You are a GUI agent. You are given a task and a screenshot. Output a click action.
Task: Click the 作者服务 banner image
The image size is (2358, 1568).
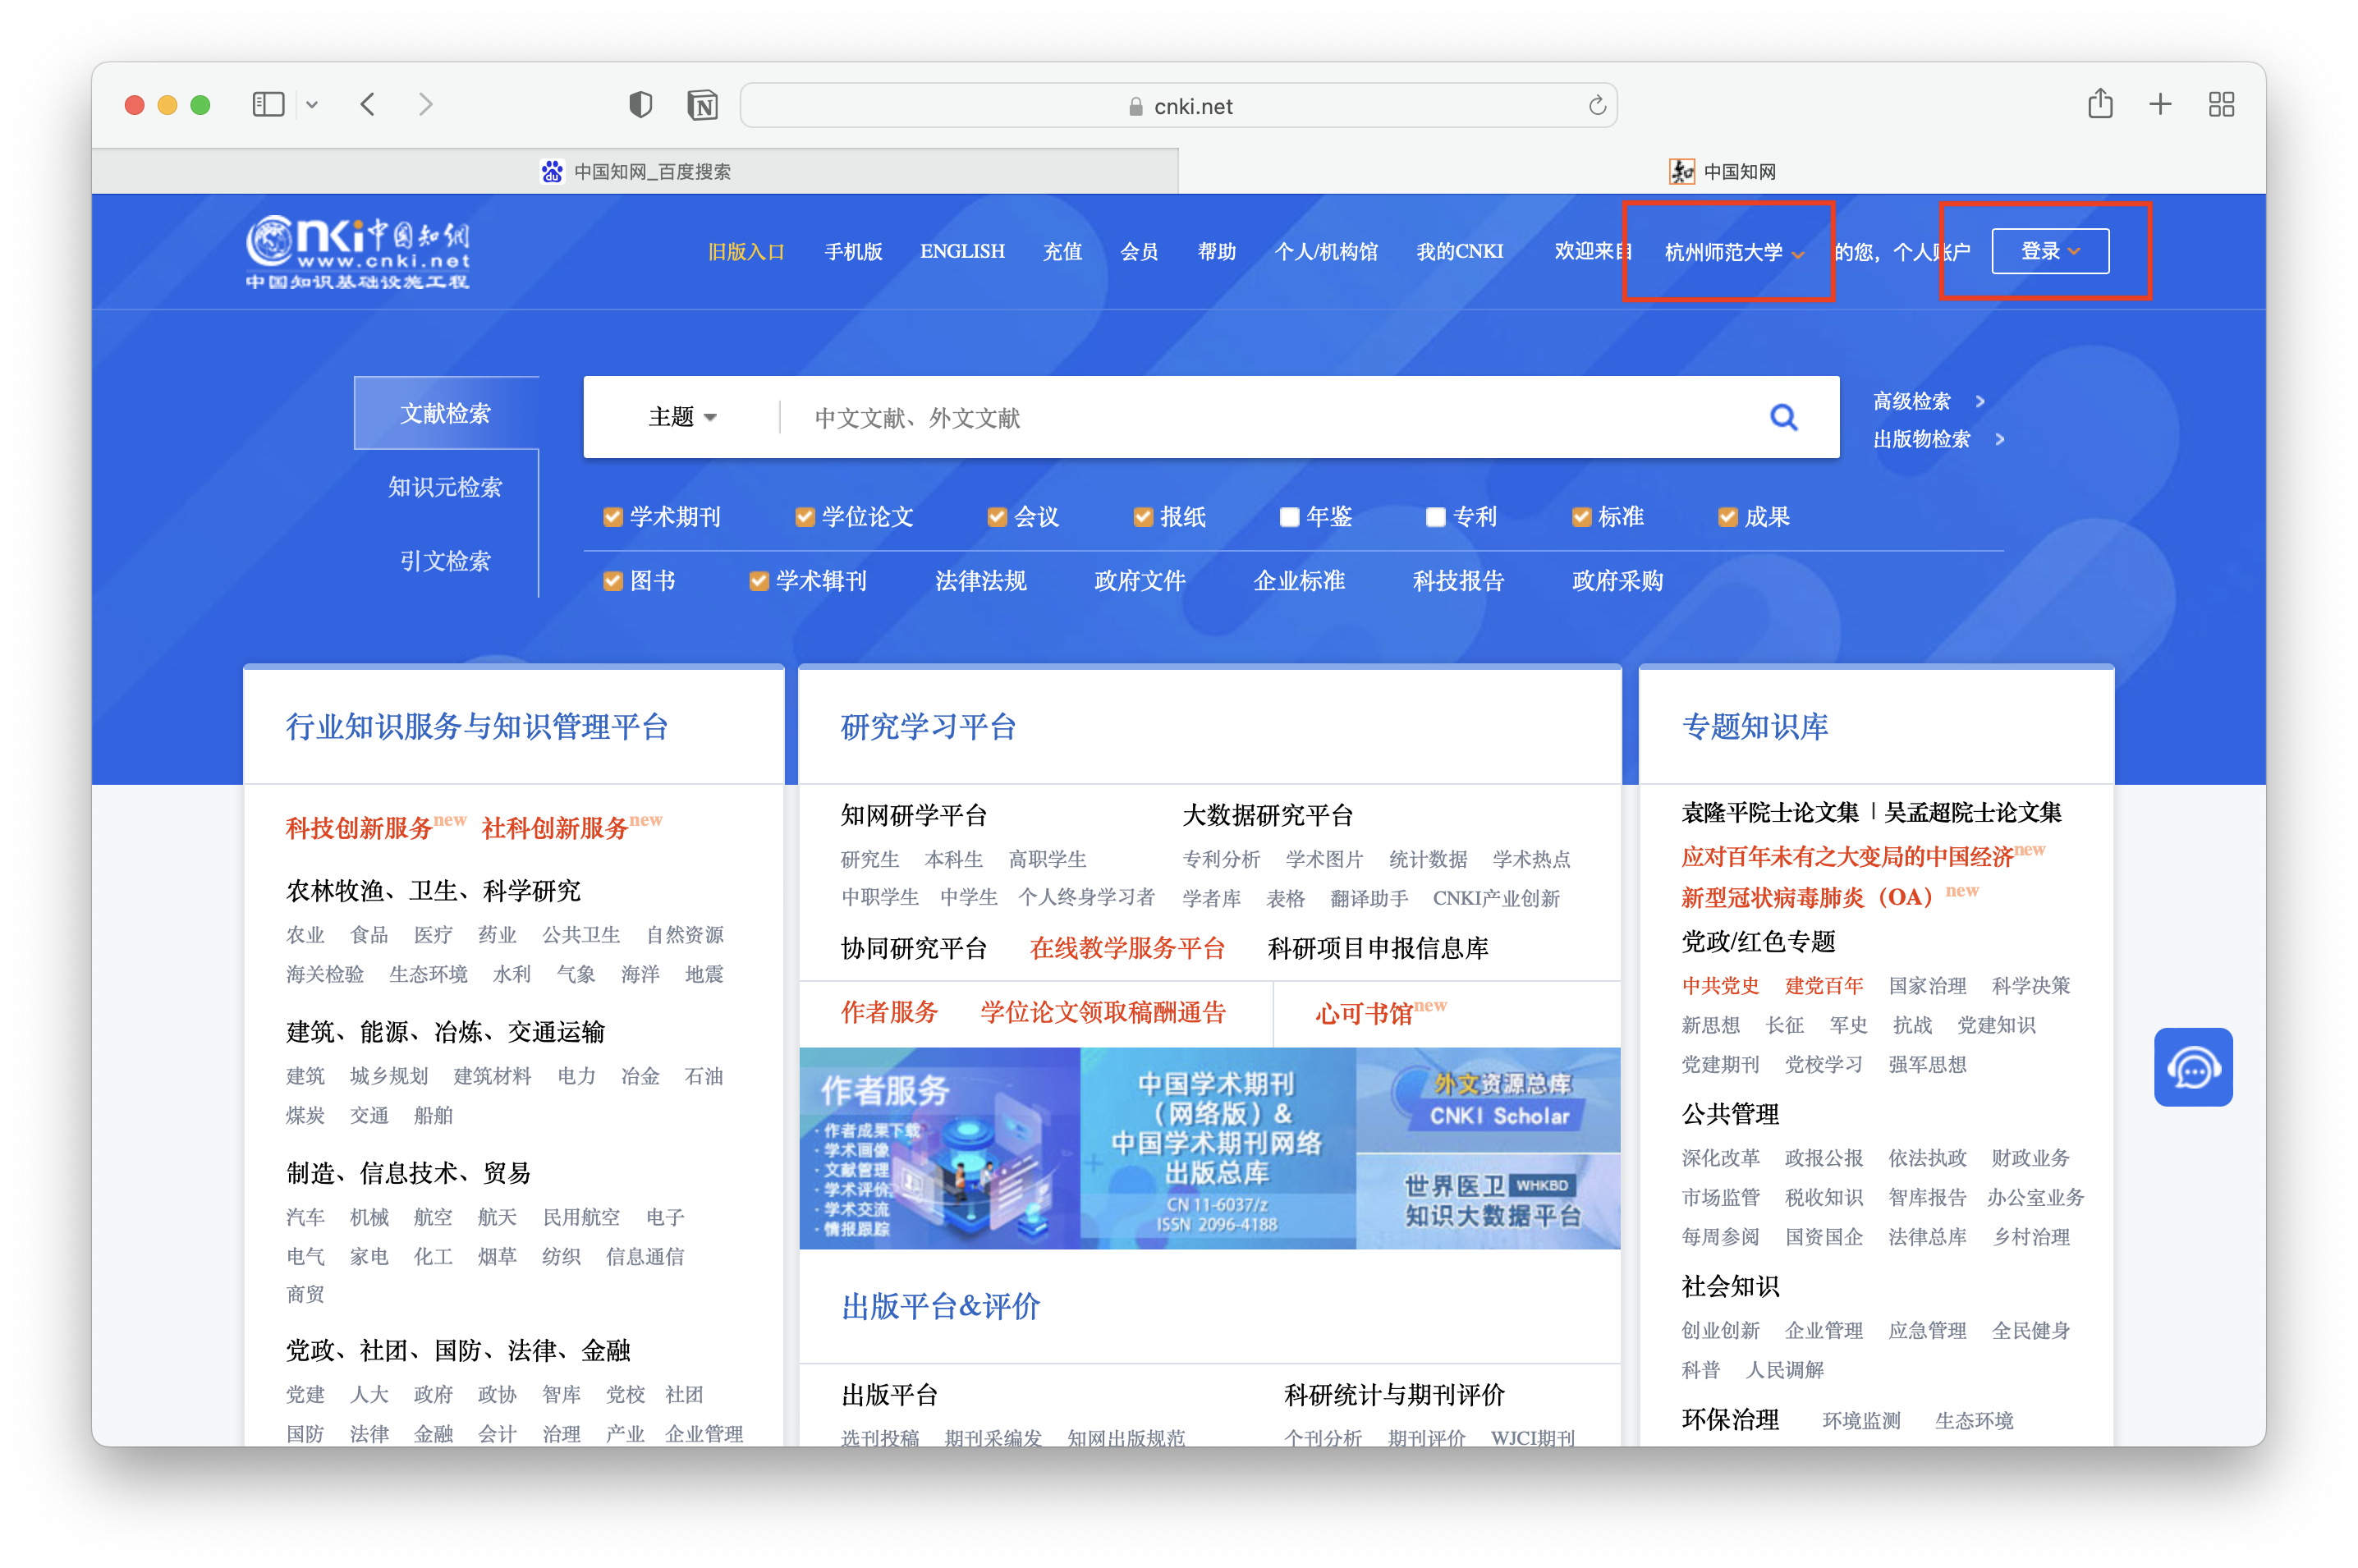(939, 1148)
